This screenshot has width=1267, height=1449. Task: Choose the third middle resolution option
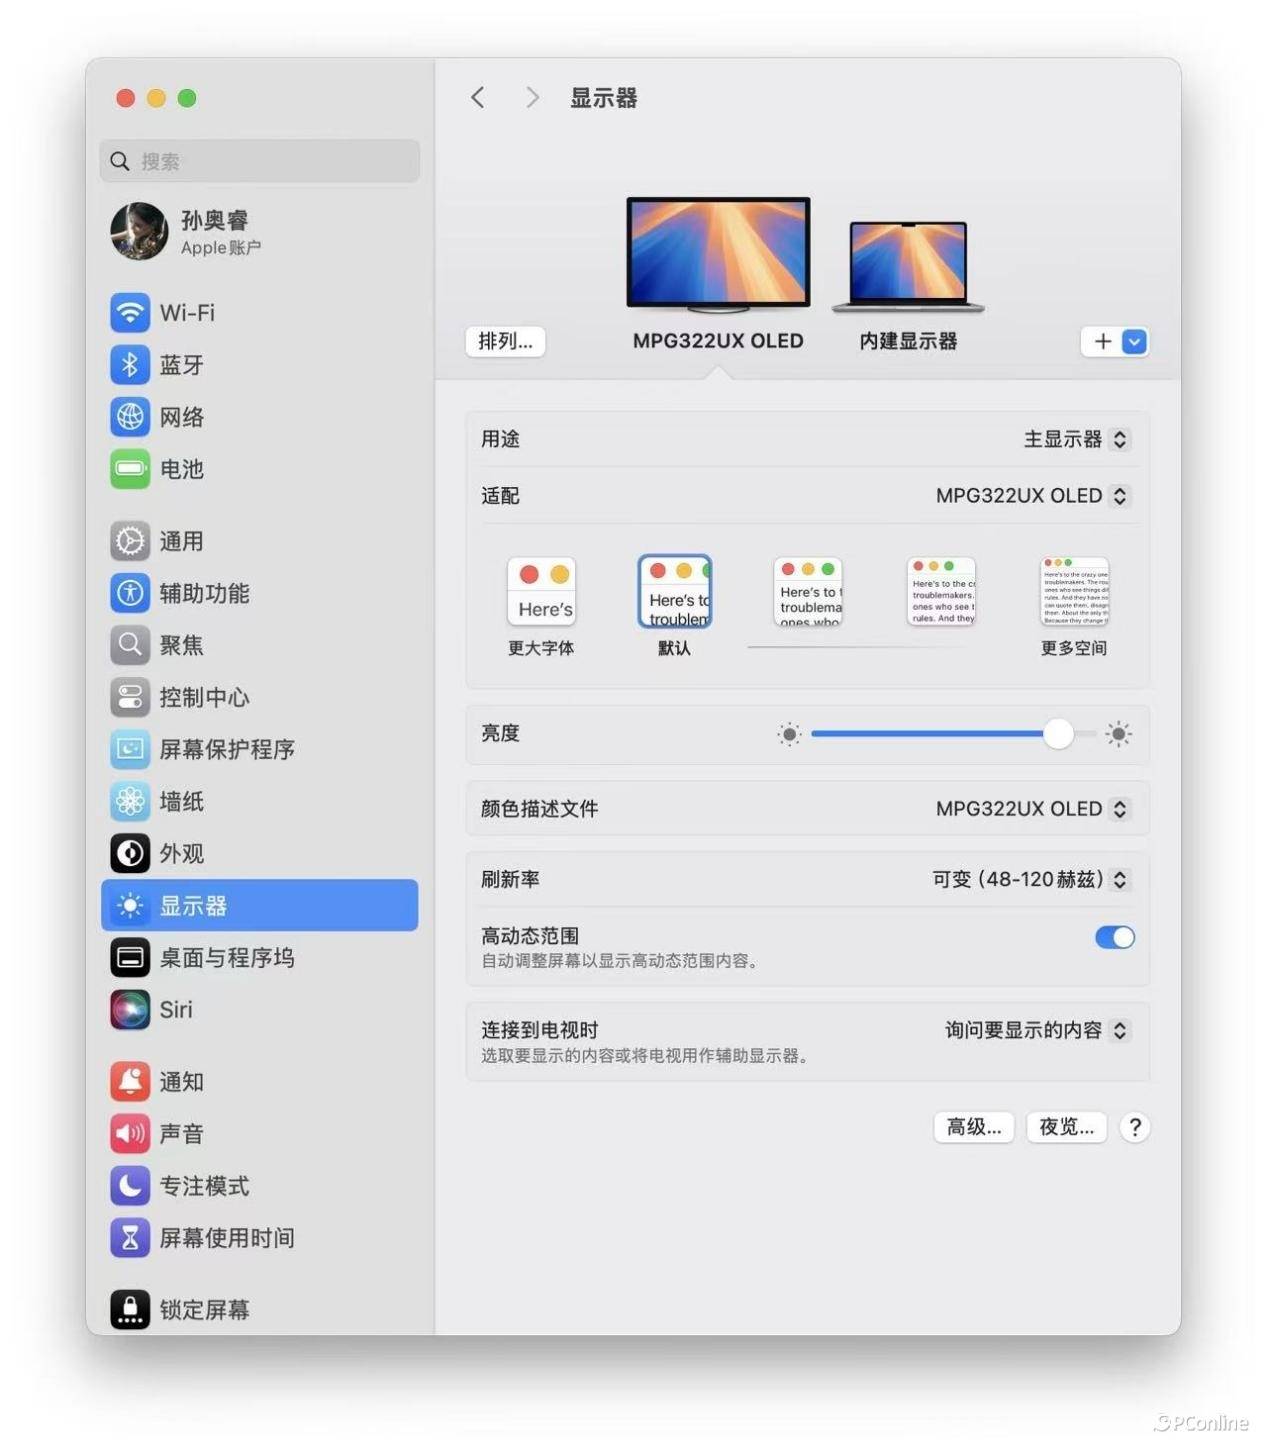coord(808,592)
